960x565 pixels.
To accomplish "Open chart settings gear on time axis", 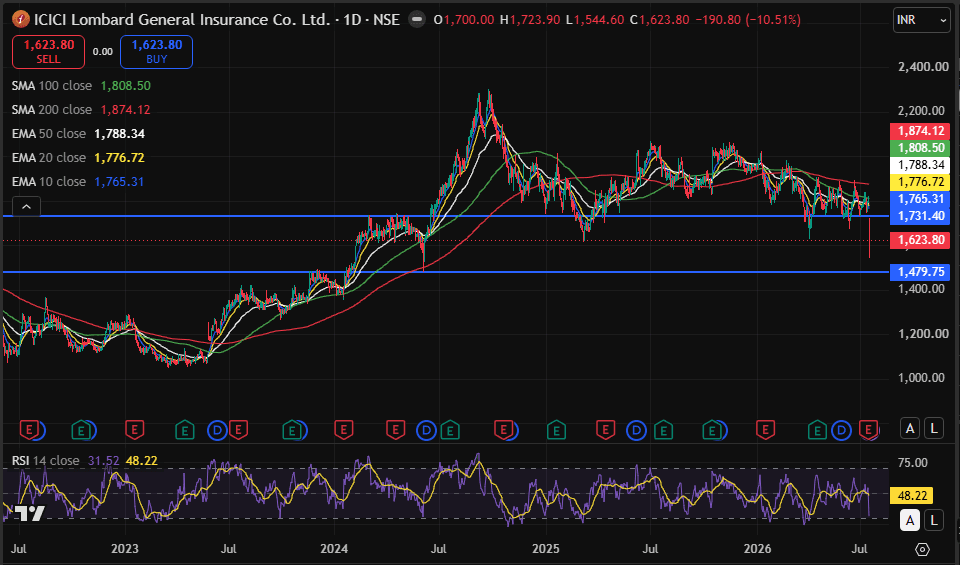I will point(922,549).
